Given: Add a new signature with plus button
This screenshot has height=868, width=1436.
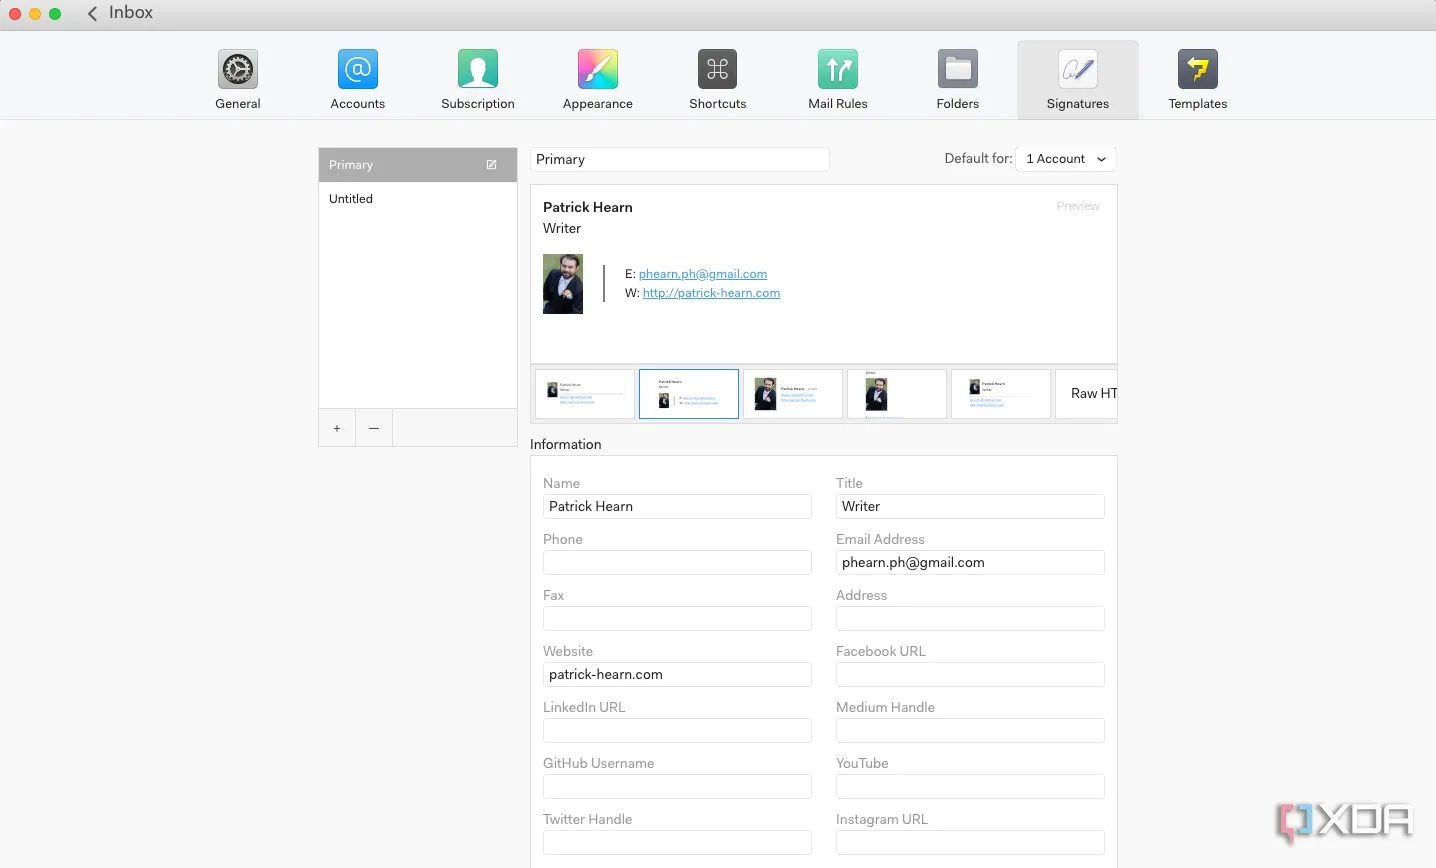Looking at the screenshot, I should point(337,428).
